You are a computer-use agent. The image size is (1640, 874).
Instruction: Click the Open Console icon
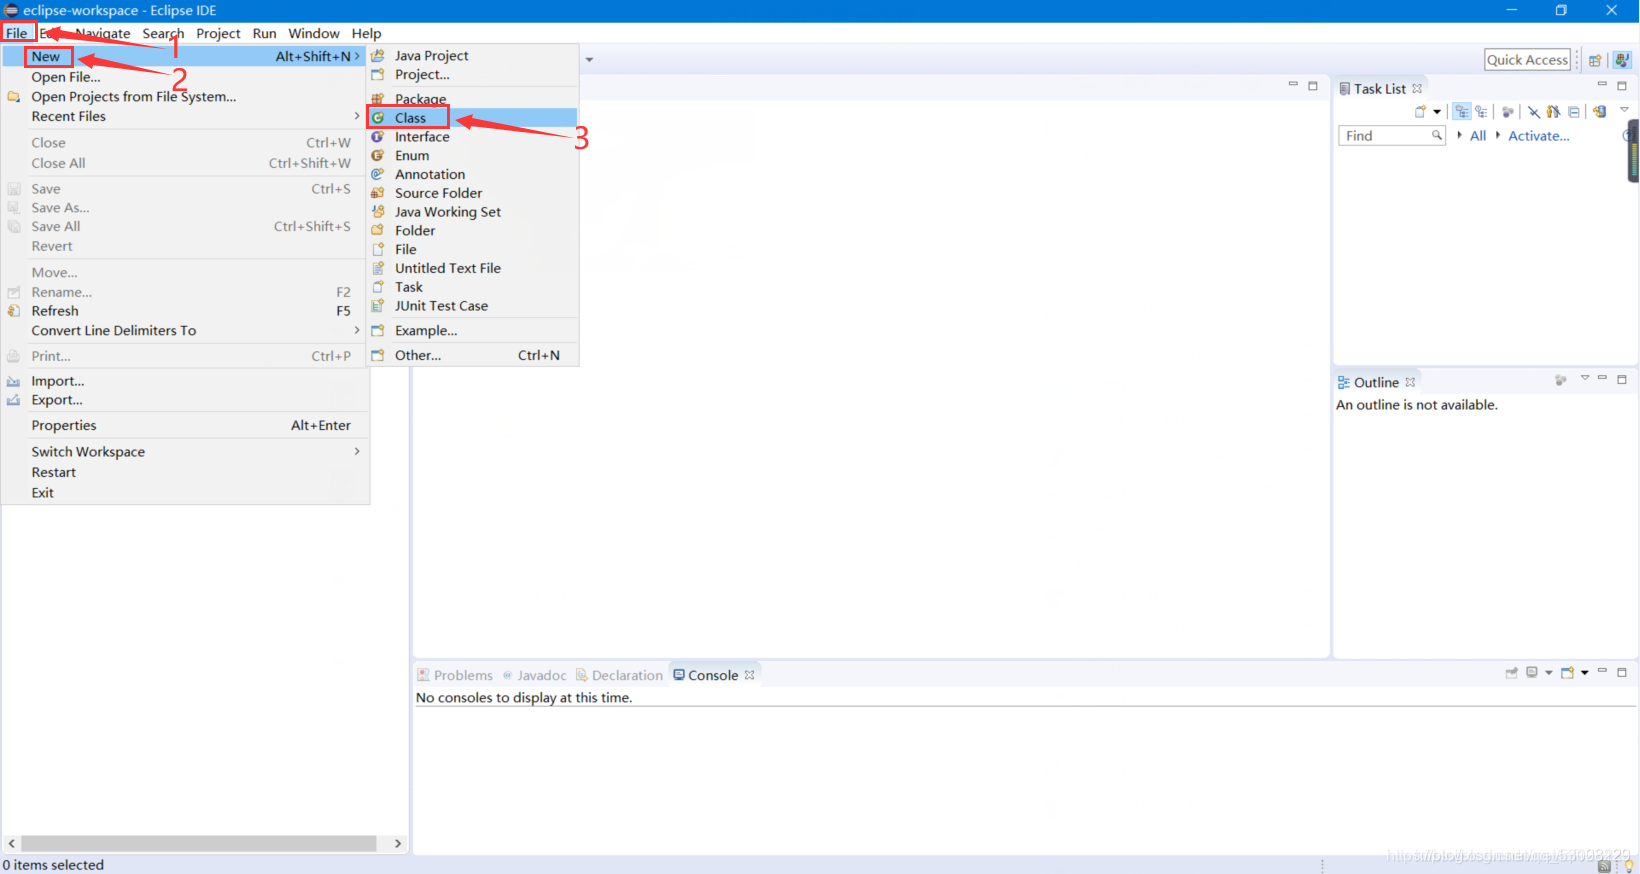(x=1568, y=673)
